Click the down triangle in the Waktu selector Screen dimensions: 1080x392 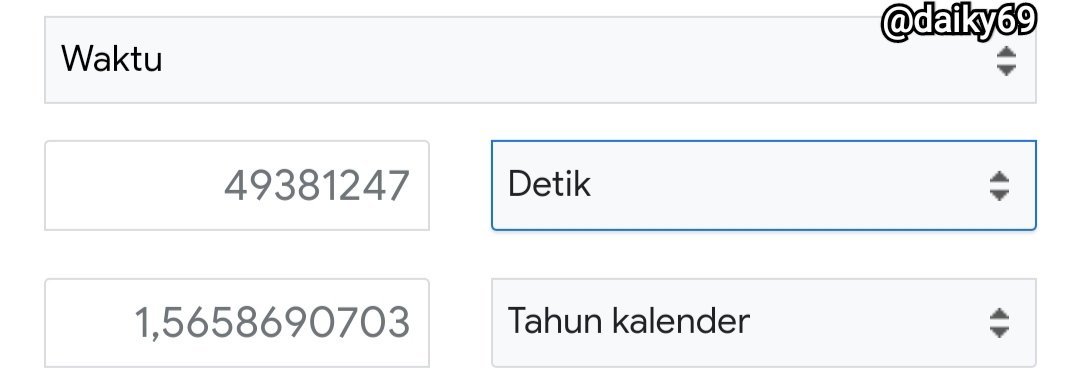[x=1006, y=70]
